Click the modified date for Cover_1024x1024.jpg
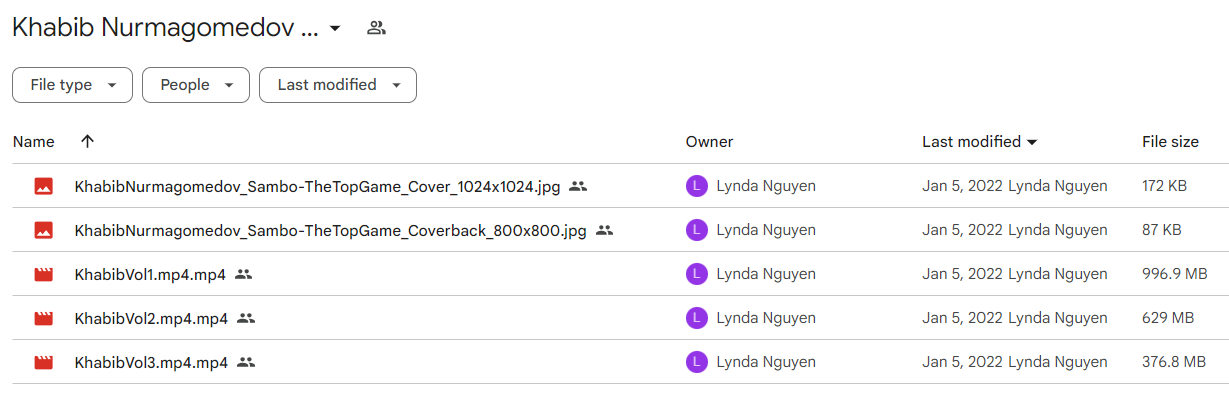The height and width of the screenshot is (394, 1229). 962,186
